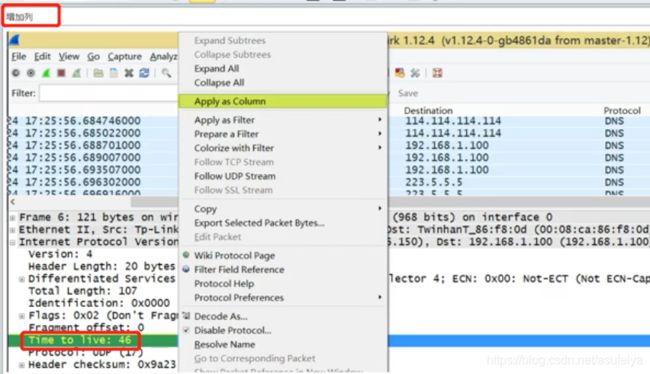Open Wireshark preferences toolbar icon
The width and height of the screenshot is (650, 374).
(x=415, y=73)
